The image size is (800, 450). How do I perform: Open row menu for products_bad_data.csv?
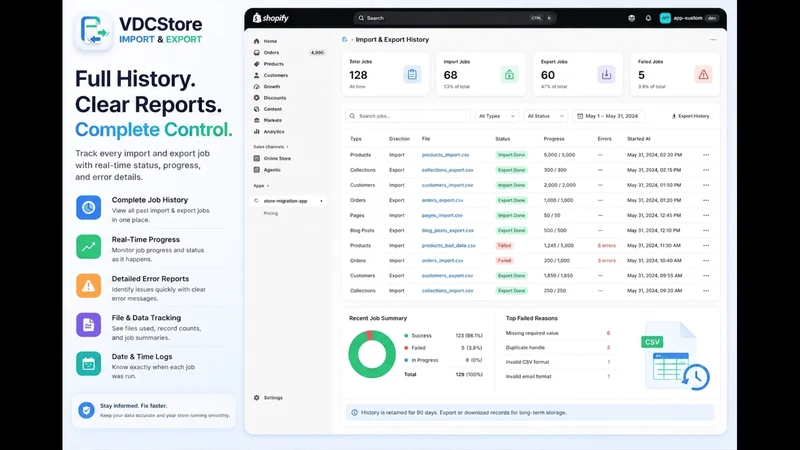[x=706, y=245]
